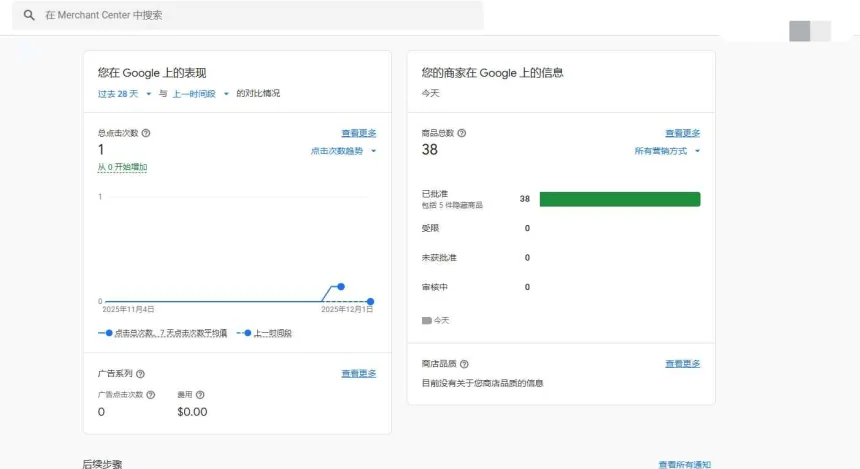Open 查看更多 link for 商店品质
This screenshot has width=860, height=469.
pyautogui.click(x=682, y=364)
